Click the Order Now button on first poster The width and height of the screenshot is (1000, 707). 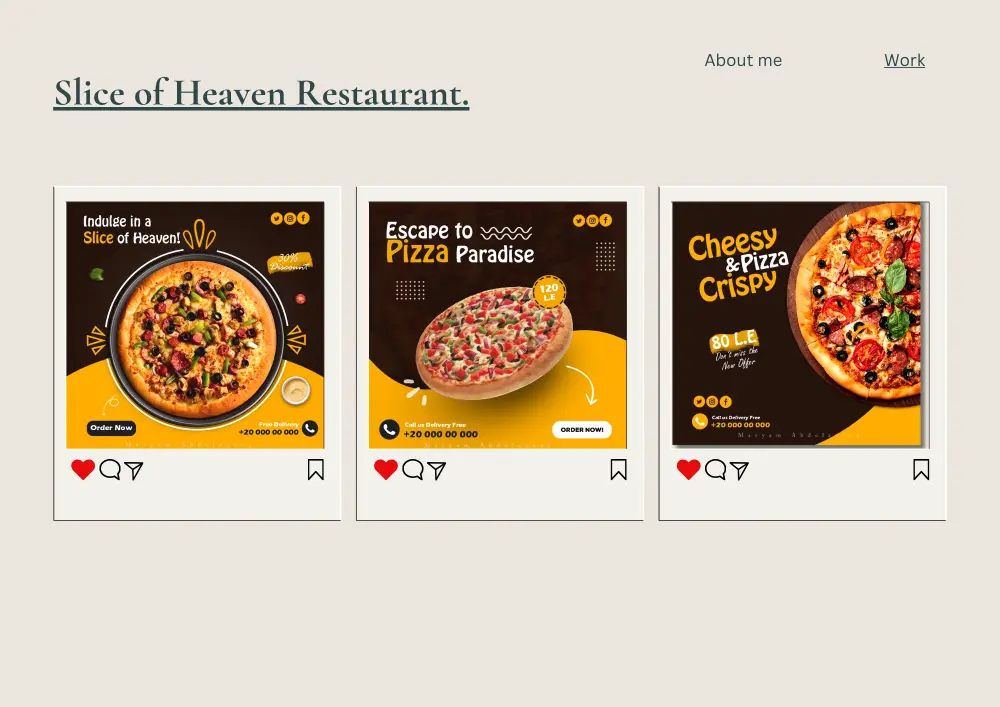point(112,428)
